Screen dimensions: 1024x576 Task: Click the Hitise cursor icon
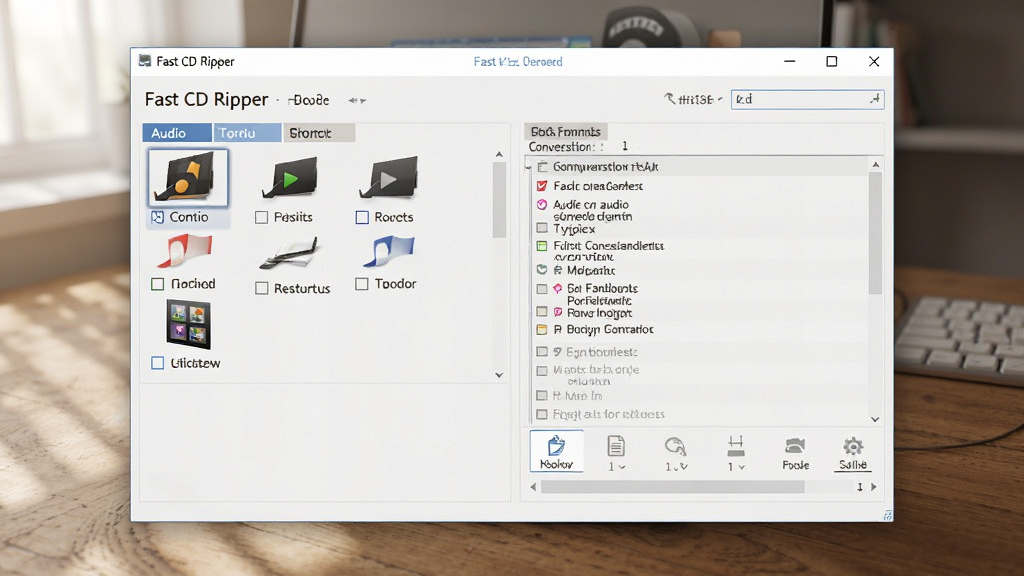pyautogui.click(x=670, y=99)
